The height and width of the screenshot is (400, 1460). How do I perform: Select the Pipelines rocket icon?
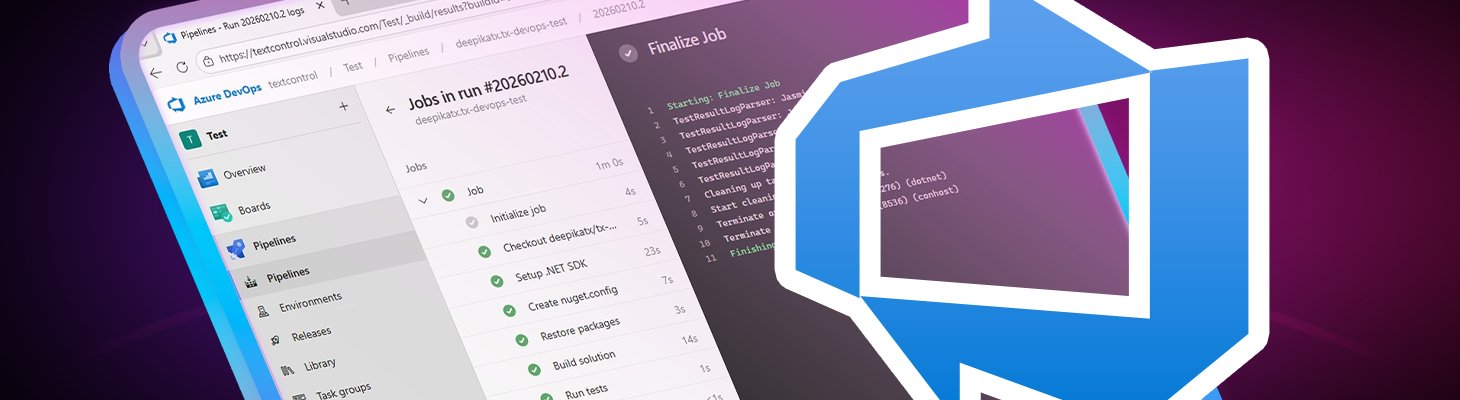(x=236, y=248)
